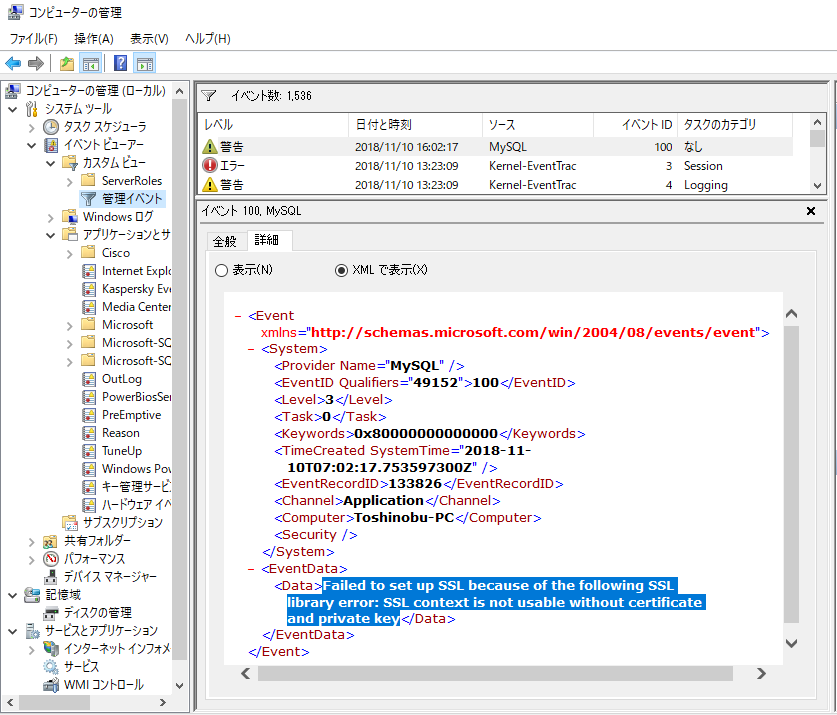
Task: Open the ヘルプ(H) menu
Action: click(x=208, y=38)
